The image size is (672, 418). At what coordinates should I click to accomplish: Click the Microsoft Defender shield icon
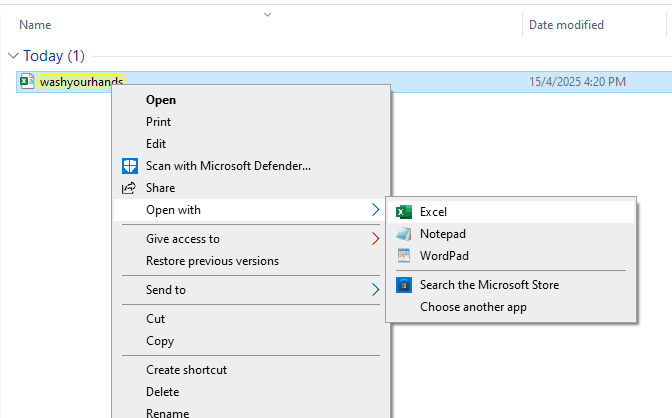130,166
